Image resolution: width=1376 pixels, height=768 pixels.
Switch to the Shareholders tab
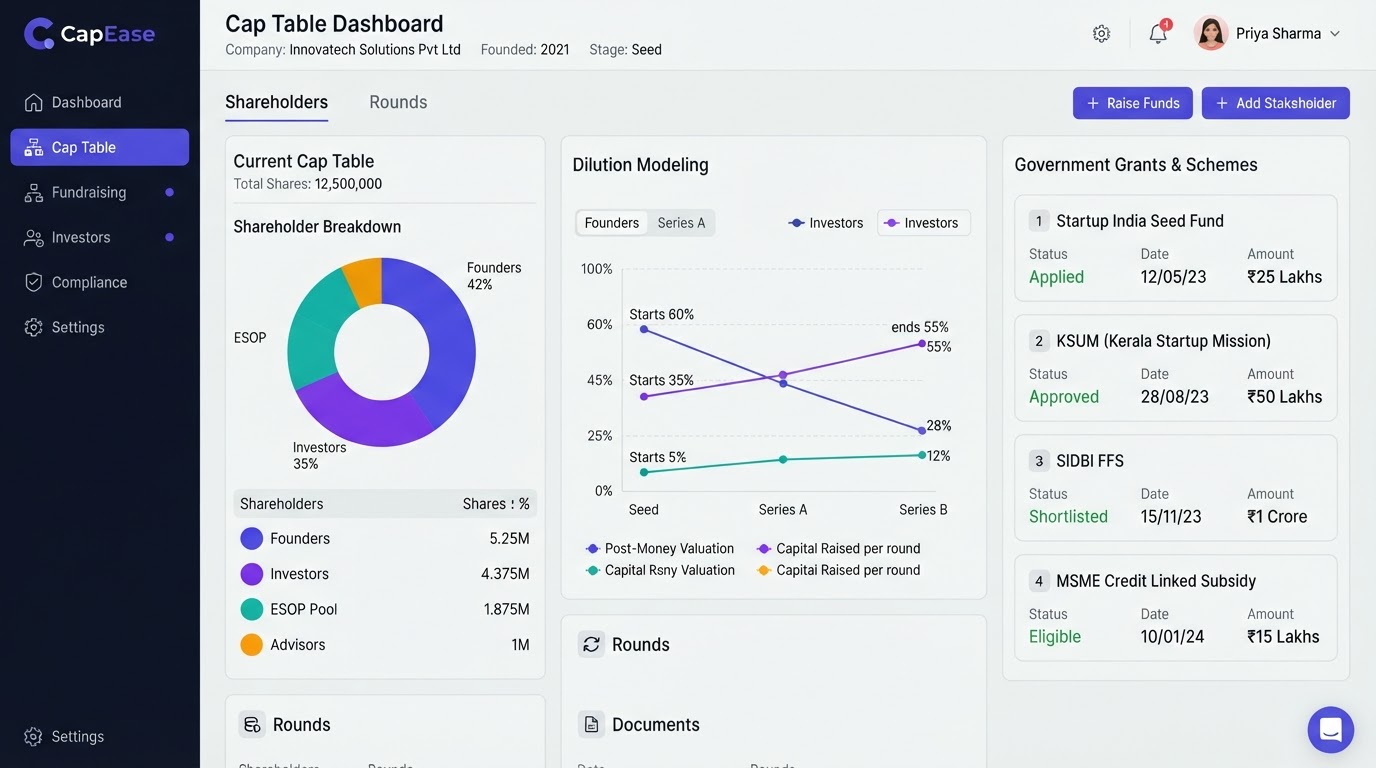pyautogui.click(x=276, y=102)
